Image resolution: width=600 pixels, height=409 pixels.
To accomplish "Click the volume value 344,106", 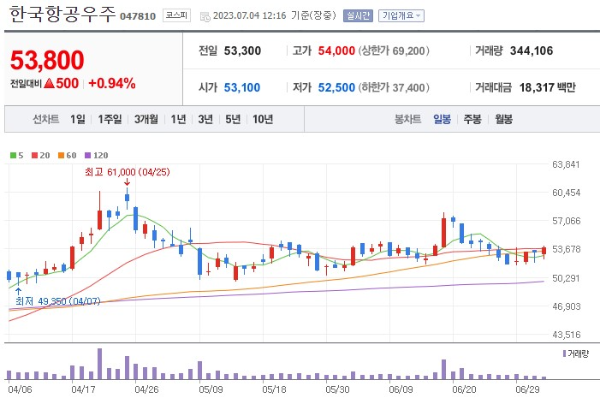I will pos(531,51).
